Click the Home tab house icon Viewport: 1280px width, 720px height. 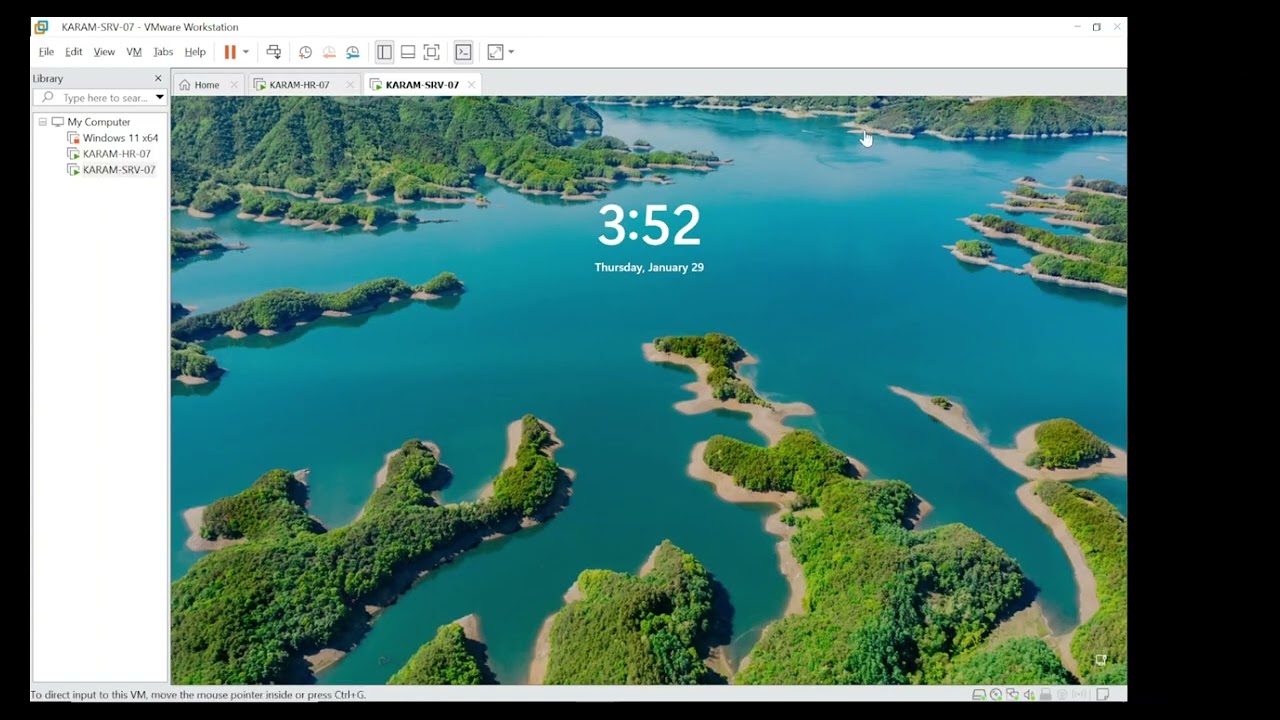(185, 85)
